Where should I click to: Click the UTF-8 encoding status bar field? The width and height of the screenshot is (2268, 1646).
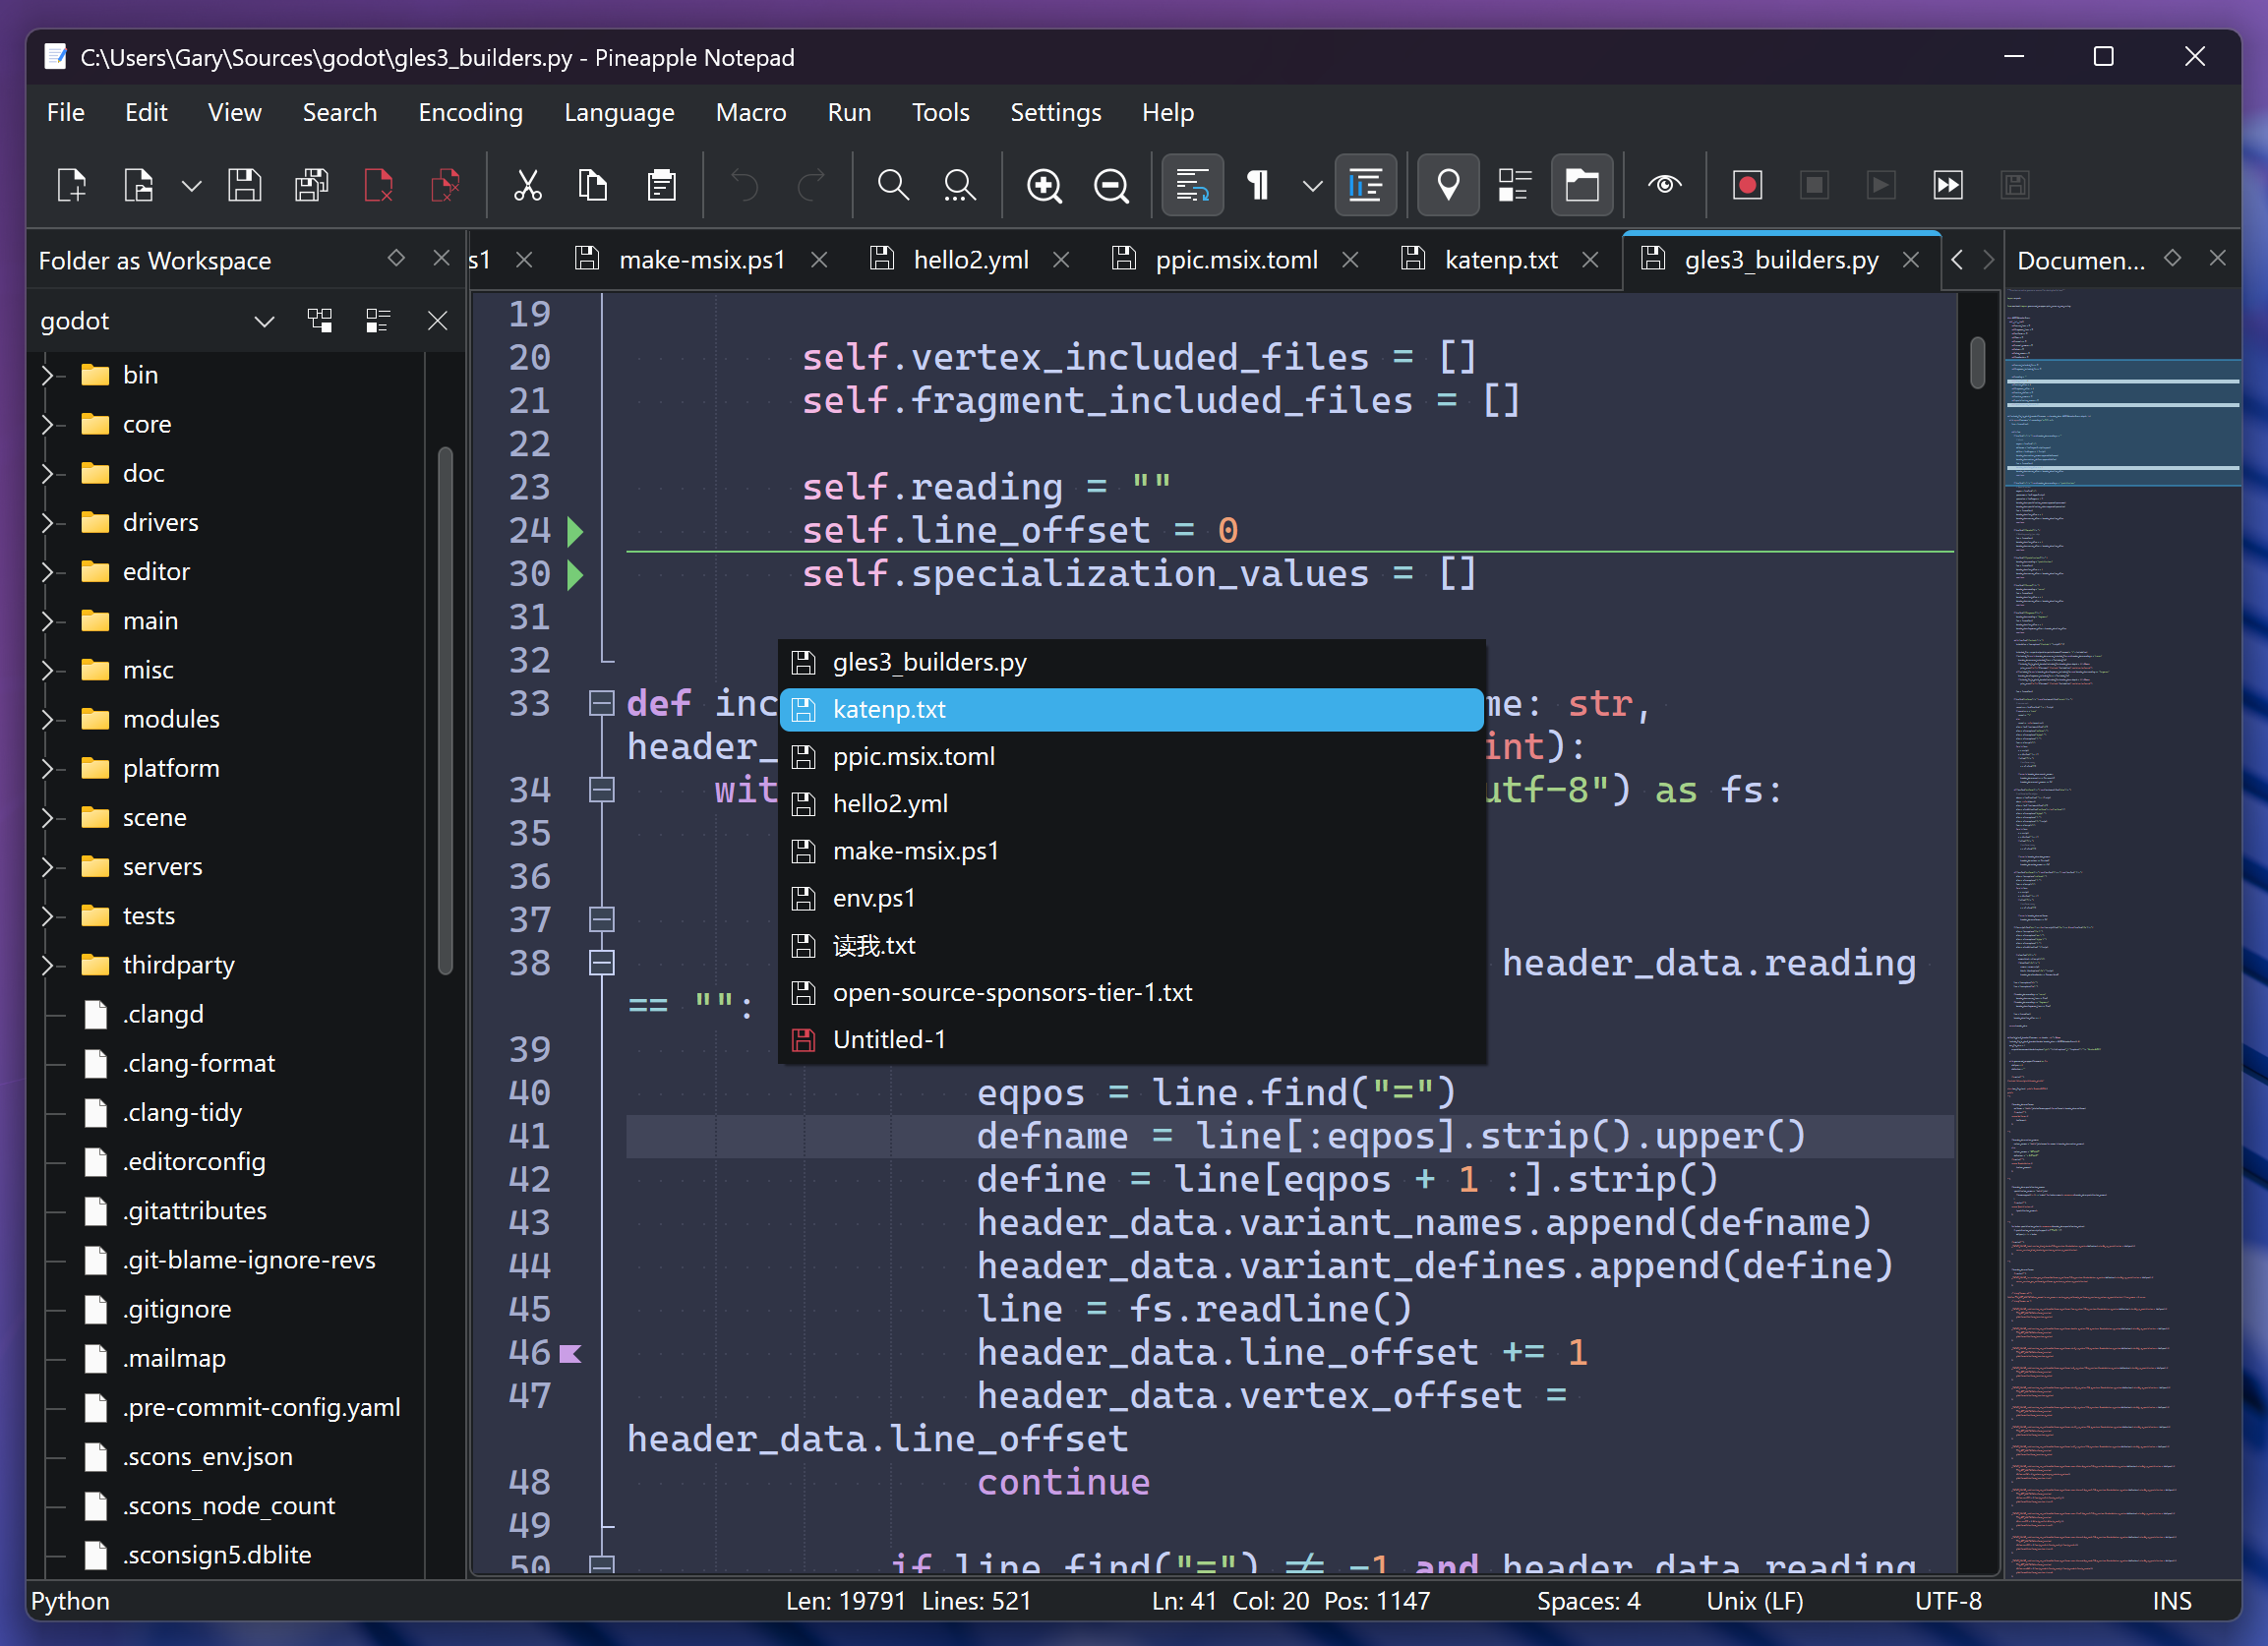(x=1948, y=1601)
